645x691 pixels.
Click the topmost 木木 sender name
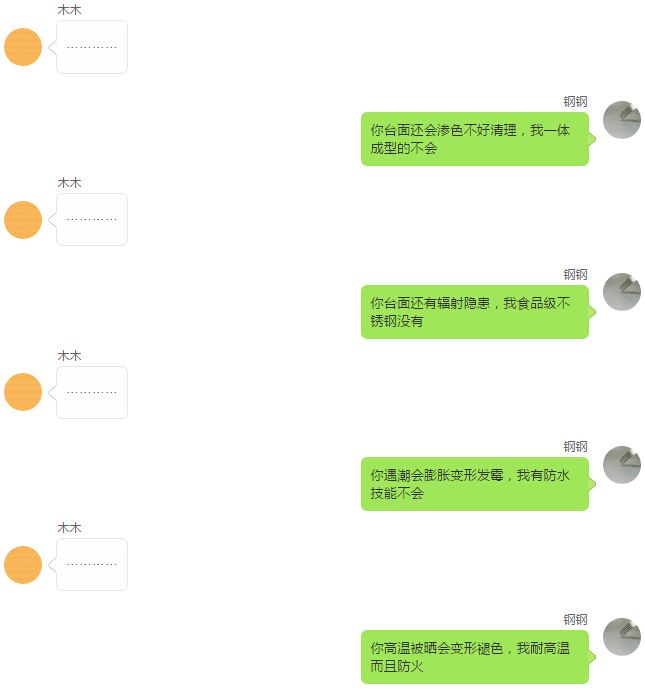click(x=69, y=10)
